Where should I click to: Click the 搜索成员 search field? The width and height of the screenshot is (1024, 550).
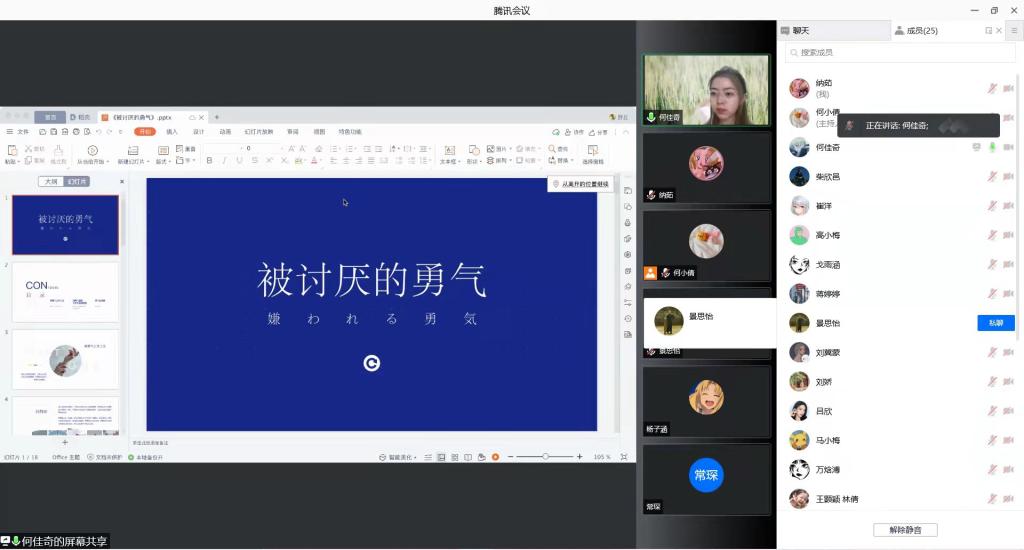tap(900, 52)
